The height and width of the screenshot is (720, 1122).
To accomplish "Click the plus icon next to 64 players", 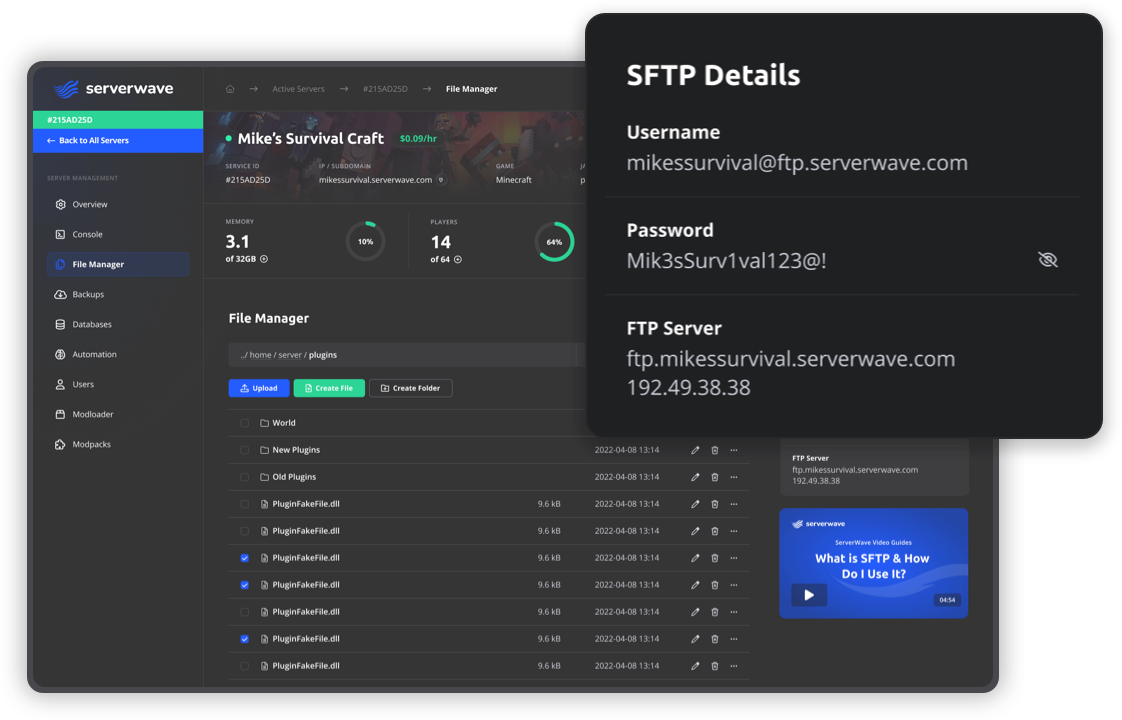I will click(x=458, y=259).
